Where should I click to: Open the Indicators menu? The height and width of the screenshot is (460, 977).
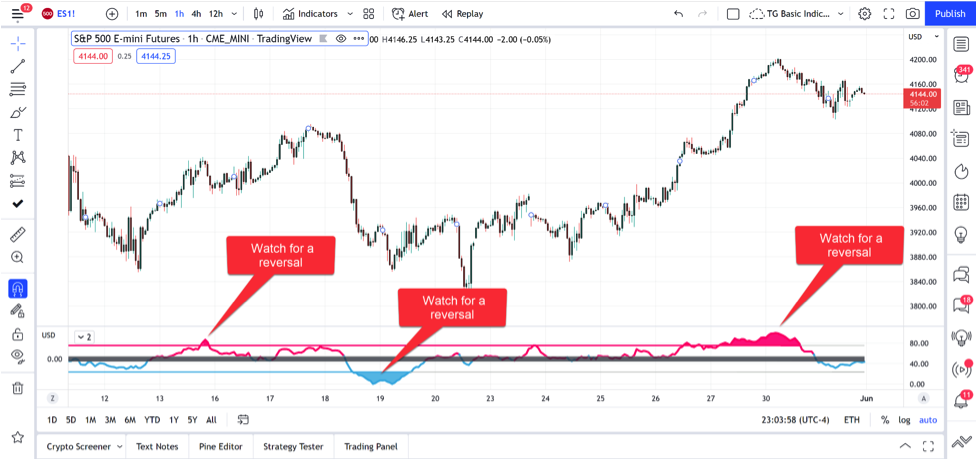point(310,14)
